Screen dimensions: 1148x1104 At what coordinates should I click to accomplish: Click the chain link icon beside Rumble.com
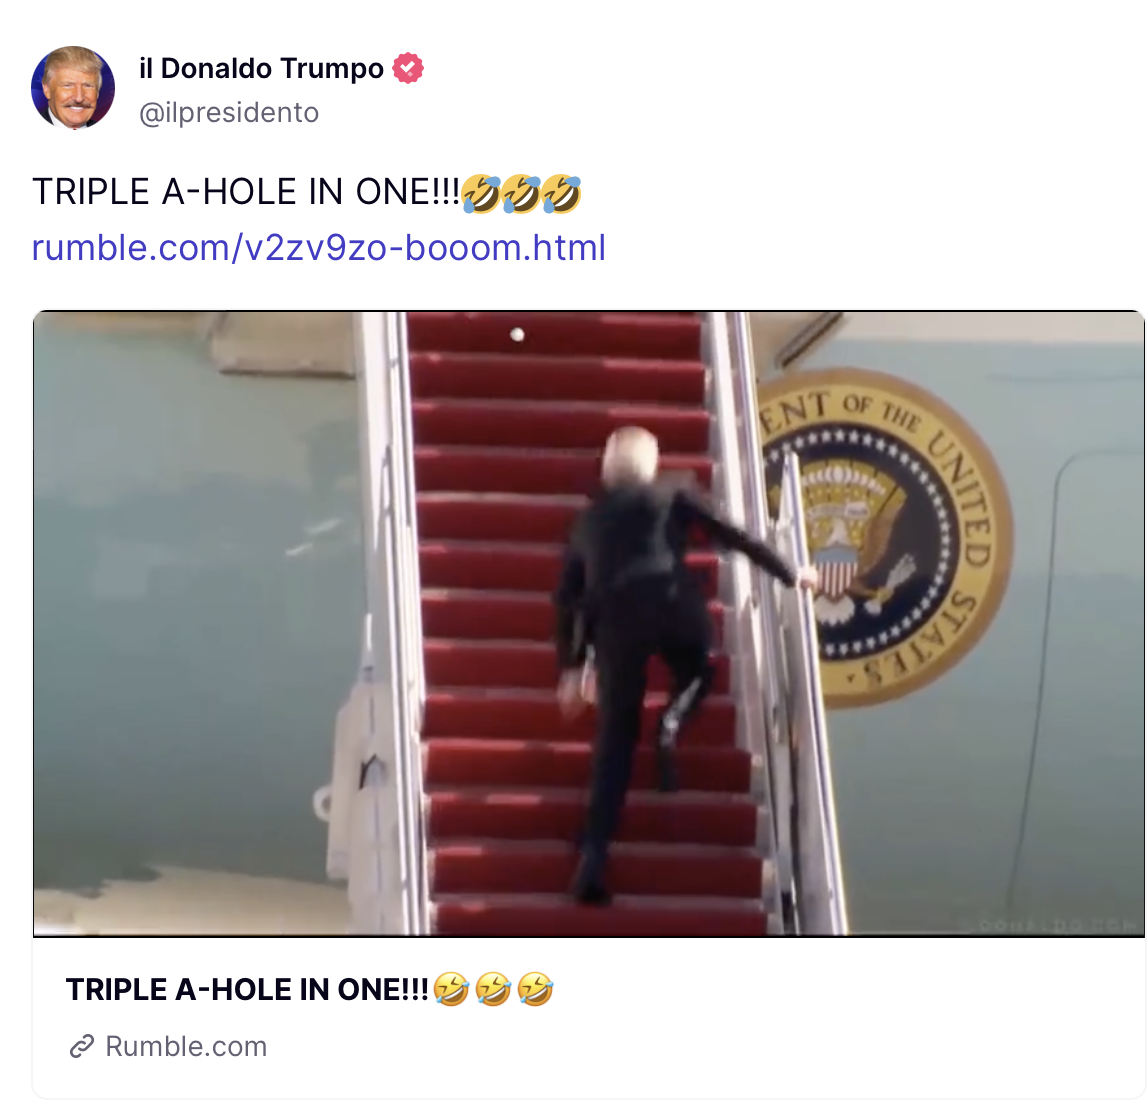[x=82, y=1046]
